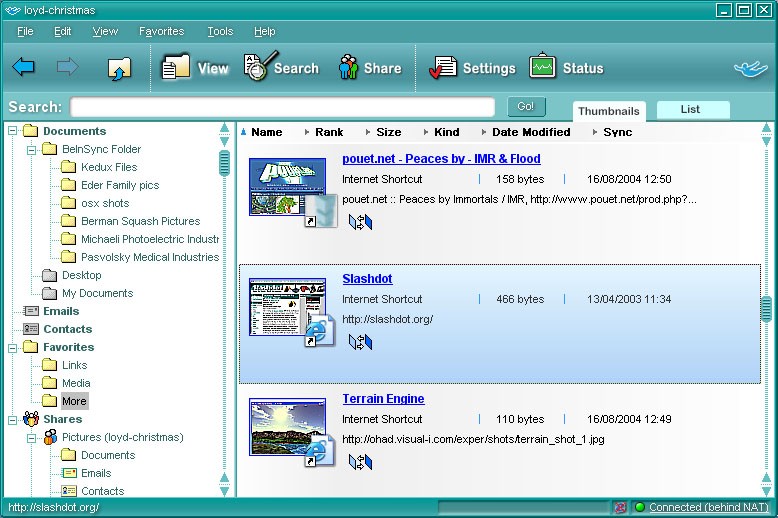Image resolution: width=778 pixels, height=518 pixels.
Task: Click the Go! search button
Action: tap(526, 106)
